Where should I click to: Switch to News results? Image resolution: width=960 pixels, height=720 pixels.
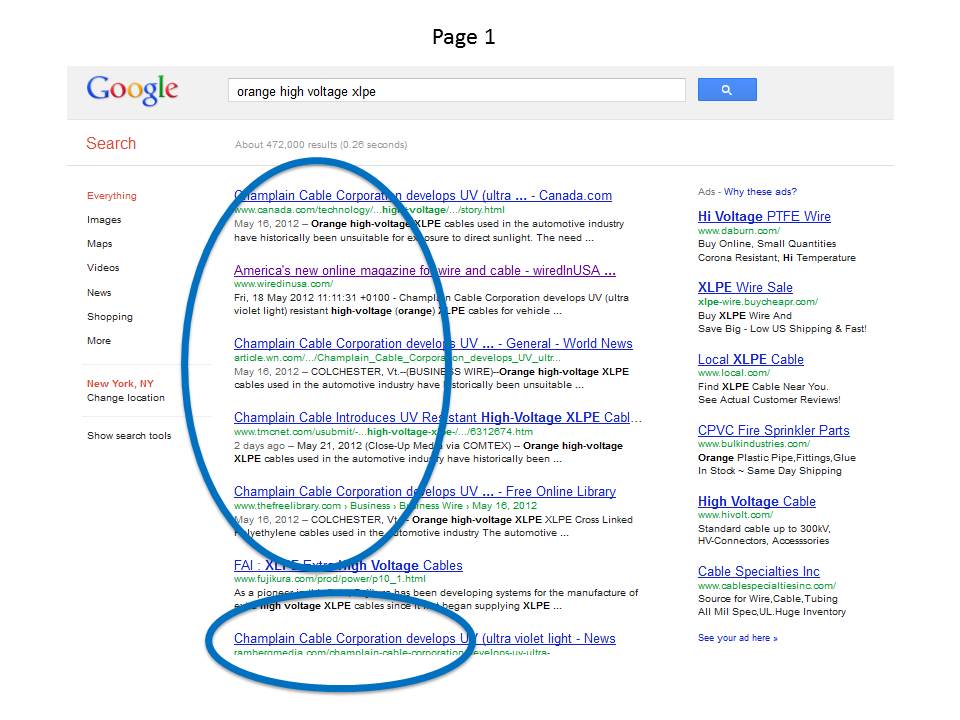(x=99, y=293)
